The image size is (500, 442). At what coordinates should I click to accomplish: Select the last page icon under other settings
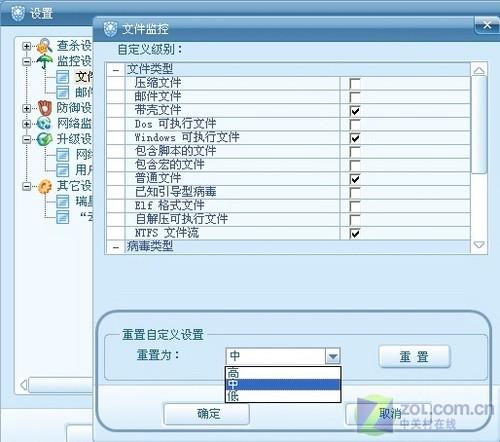tap(63, 217)
